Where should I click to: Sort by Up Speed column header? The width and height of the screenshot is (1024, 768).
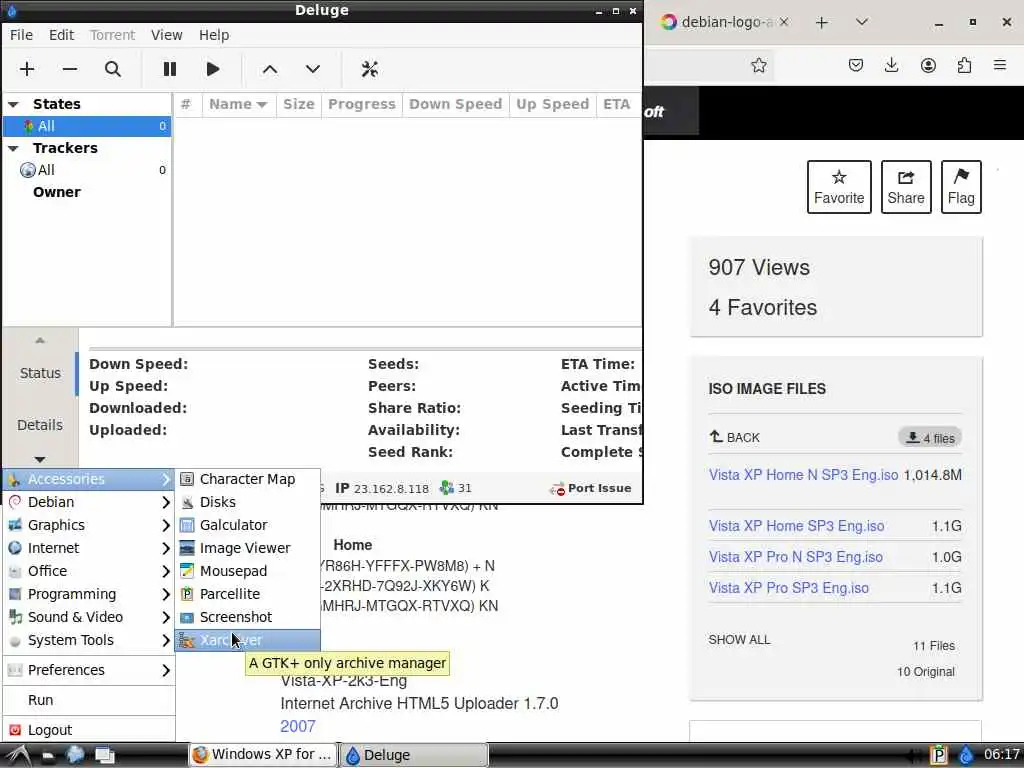[x=552, y=104]
